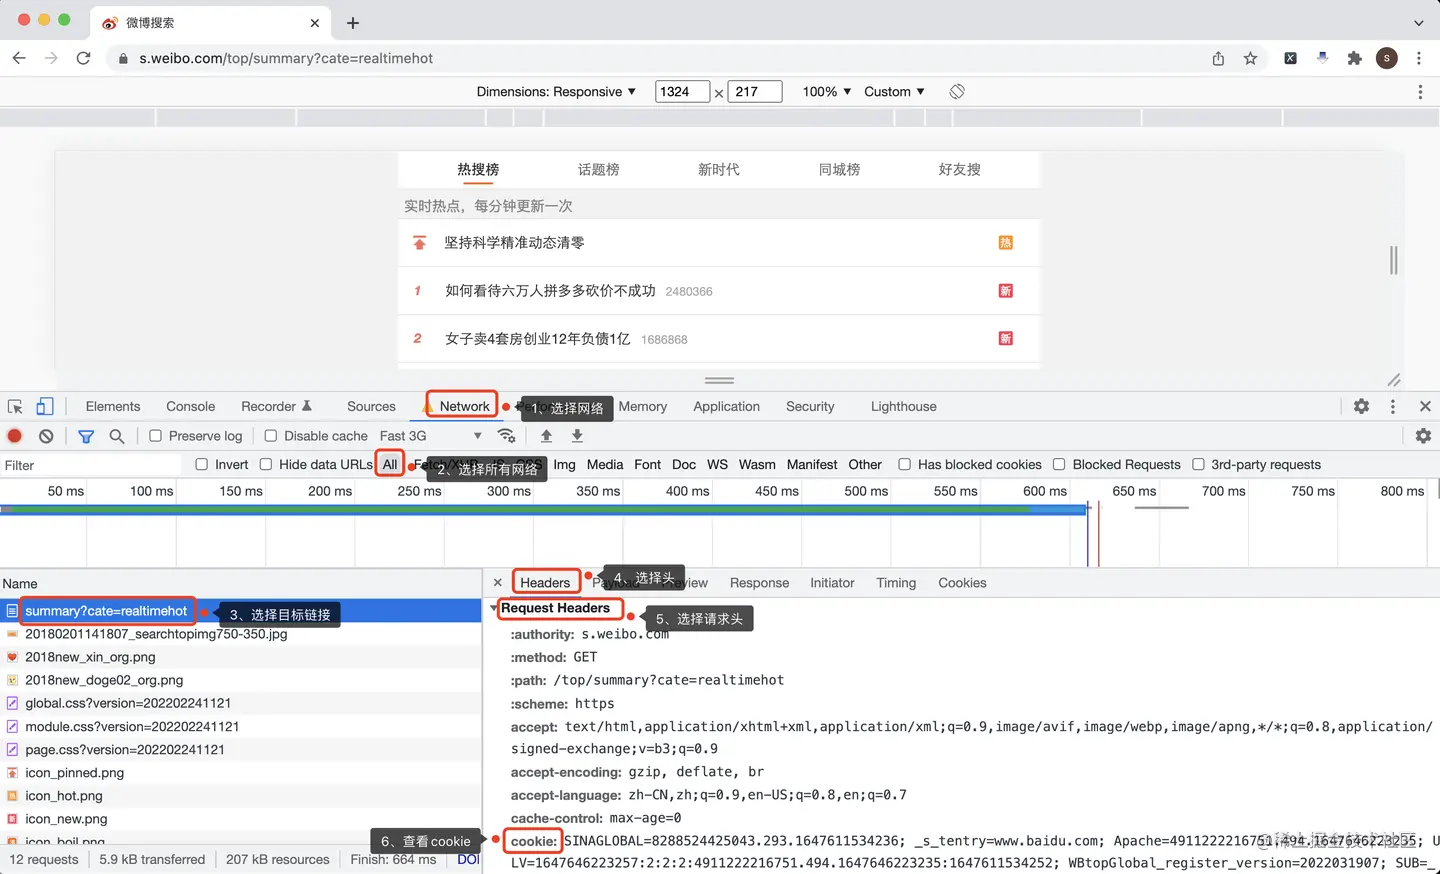This screenshot has height=874, width=1440.
Task: Open 女子卖4套房创业12年负债1亿 topic
Action: pyautogui.click(x=538, y=339)
